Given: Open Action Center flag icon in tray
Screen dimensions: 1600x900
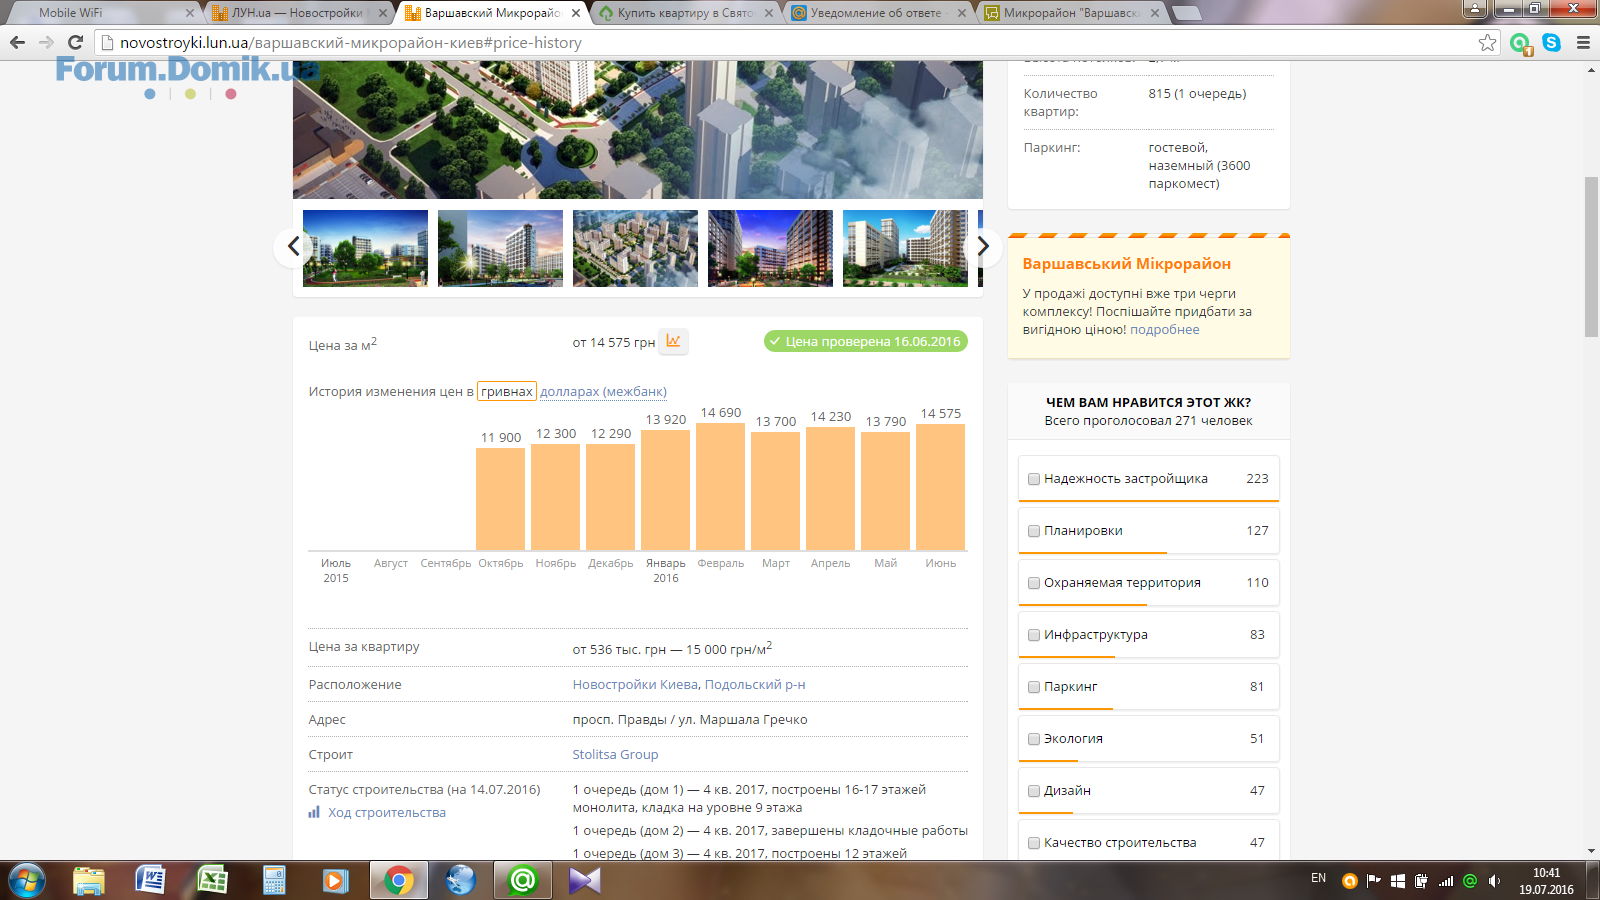Looking at the screenshot, I should click(x=1374, y=881).
